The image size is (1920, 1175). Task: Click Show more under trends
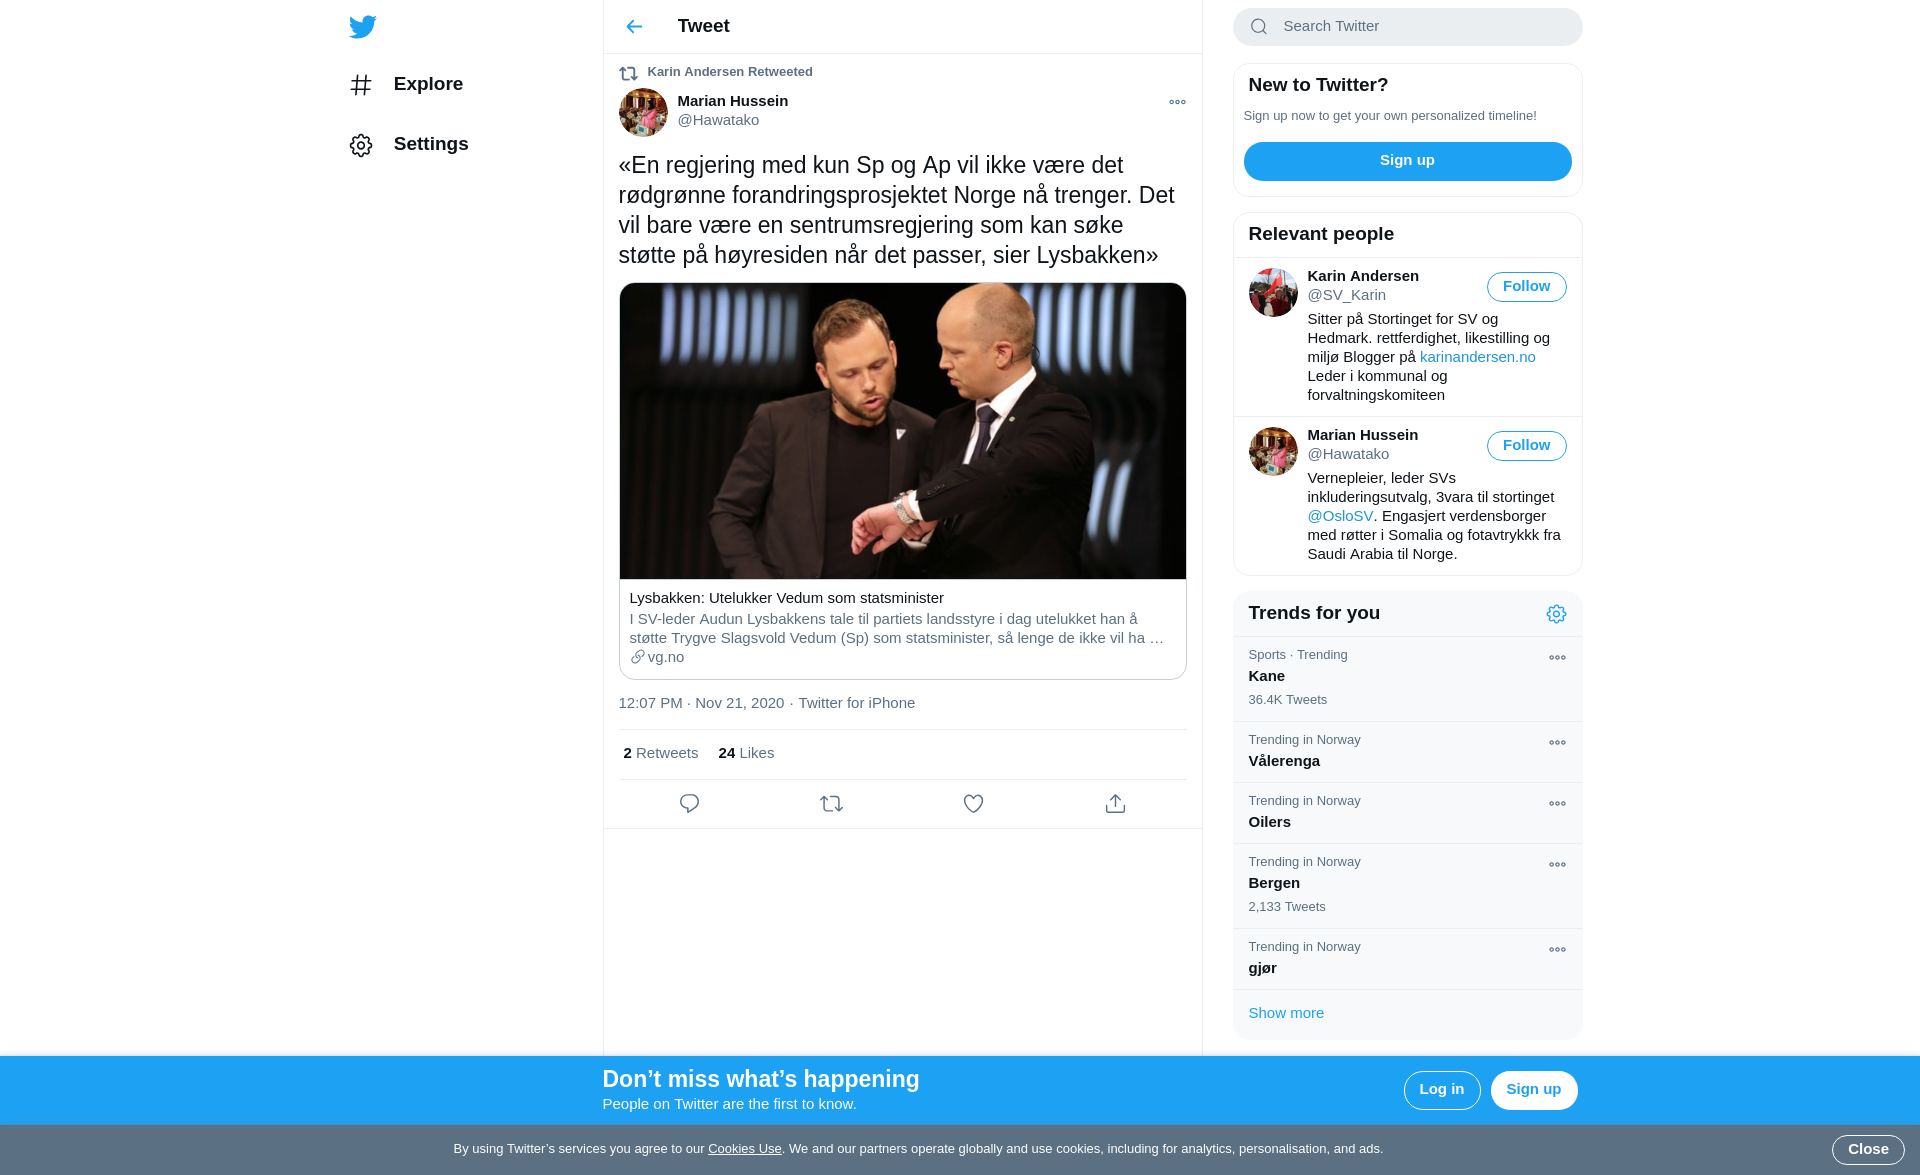click(1286, 1013)
